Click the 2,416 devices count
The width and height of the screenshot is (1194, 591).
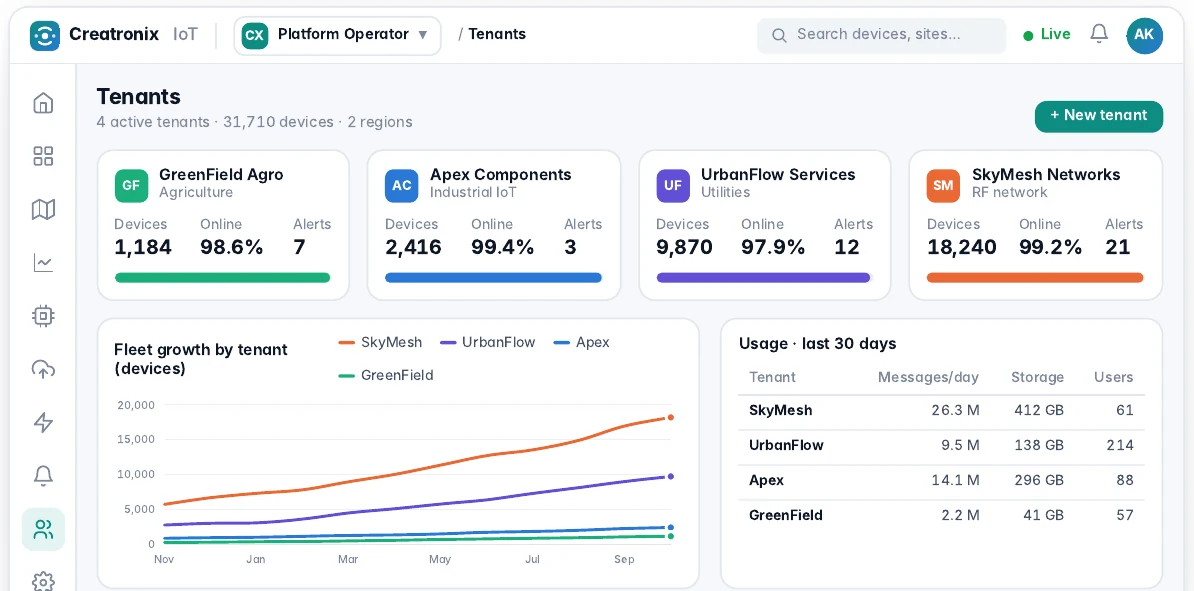(x=413, y=248)
